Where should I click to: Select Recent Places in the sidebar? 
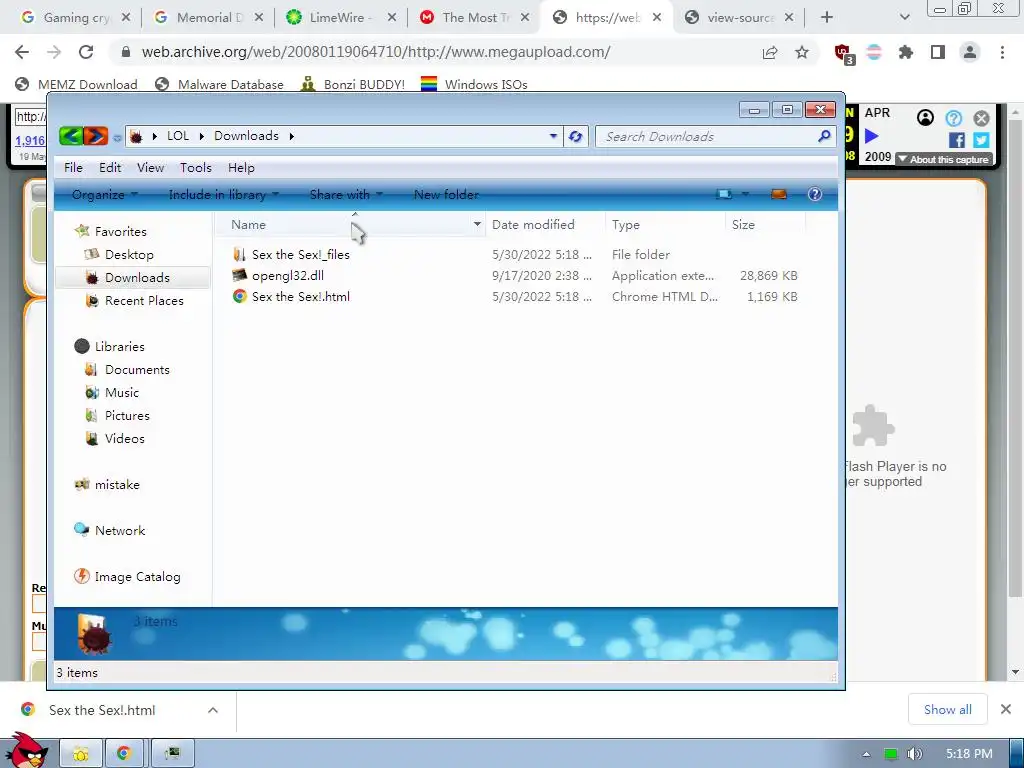pos(144,301)
